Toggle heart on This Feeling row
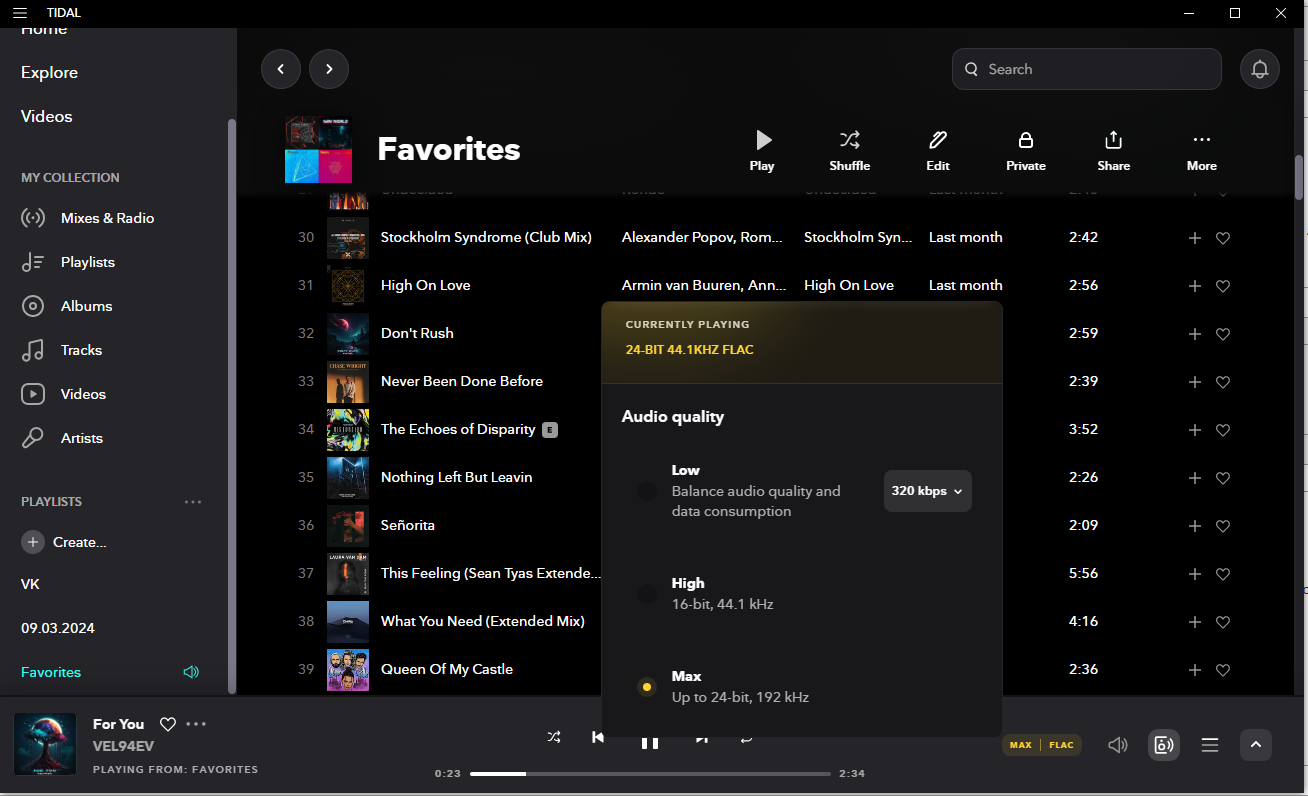Screen dimensions: 1308x796 (1222, 574)
